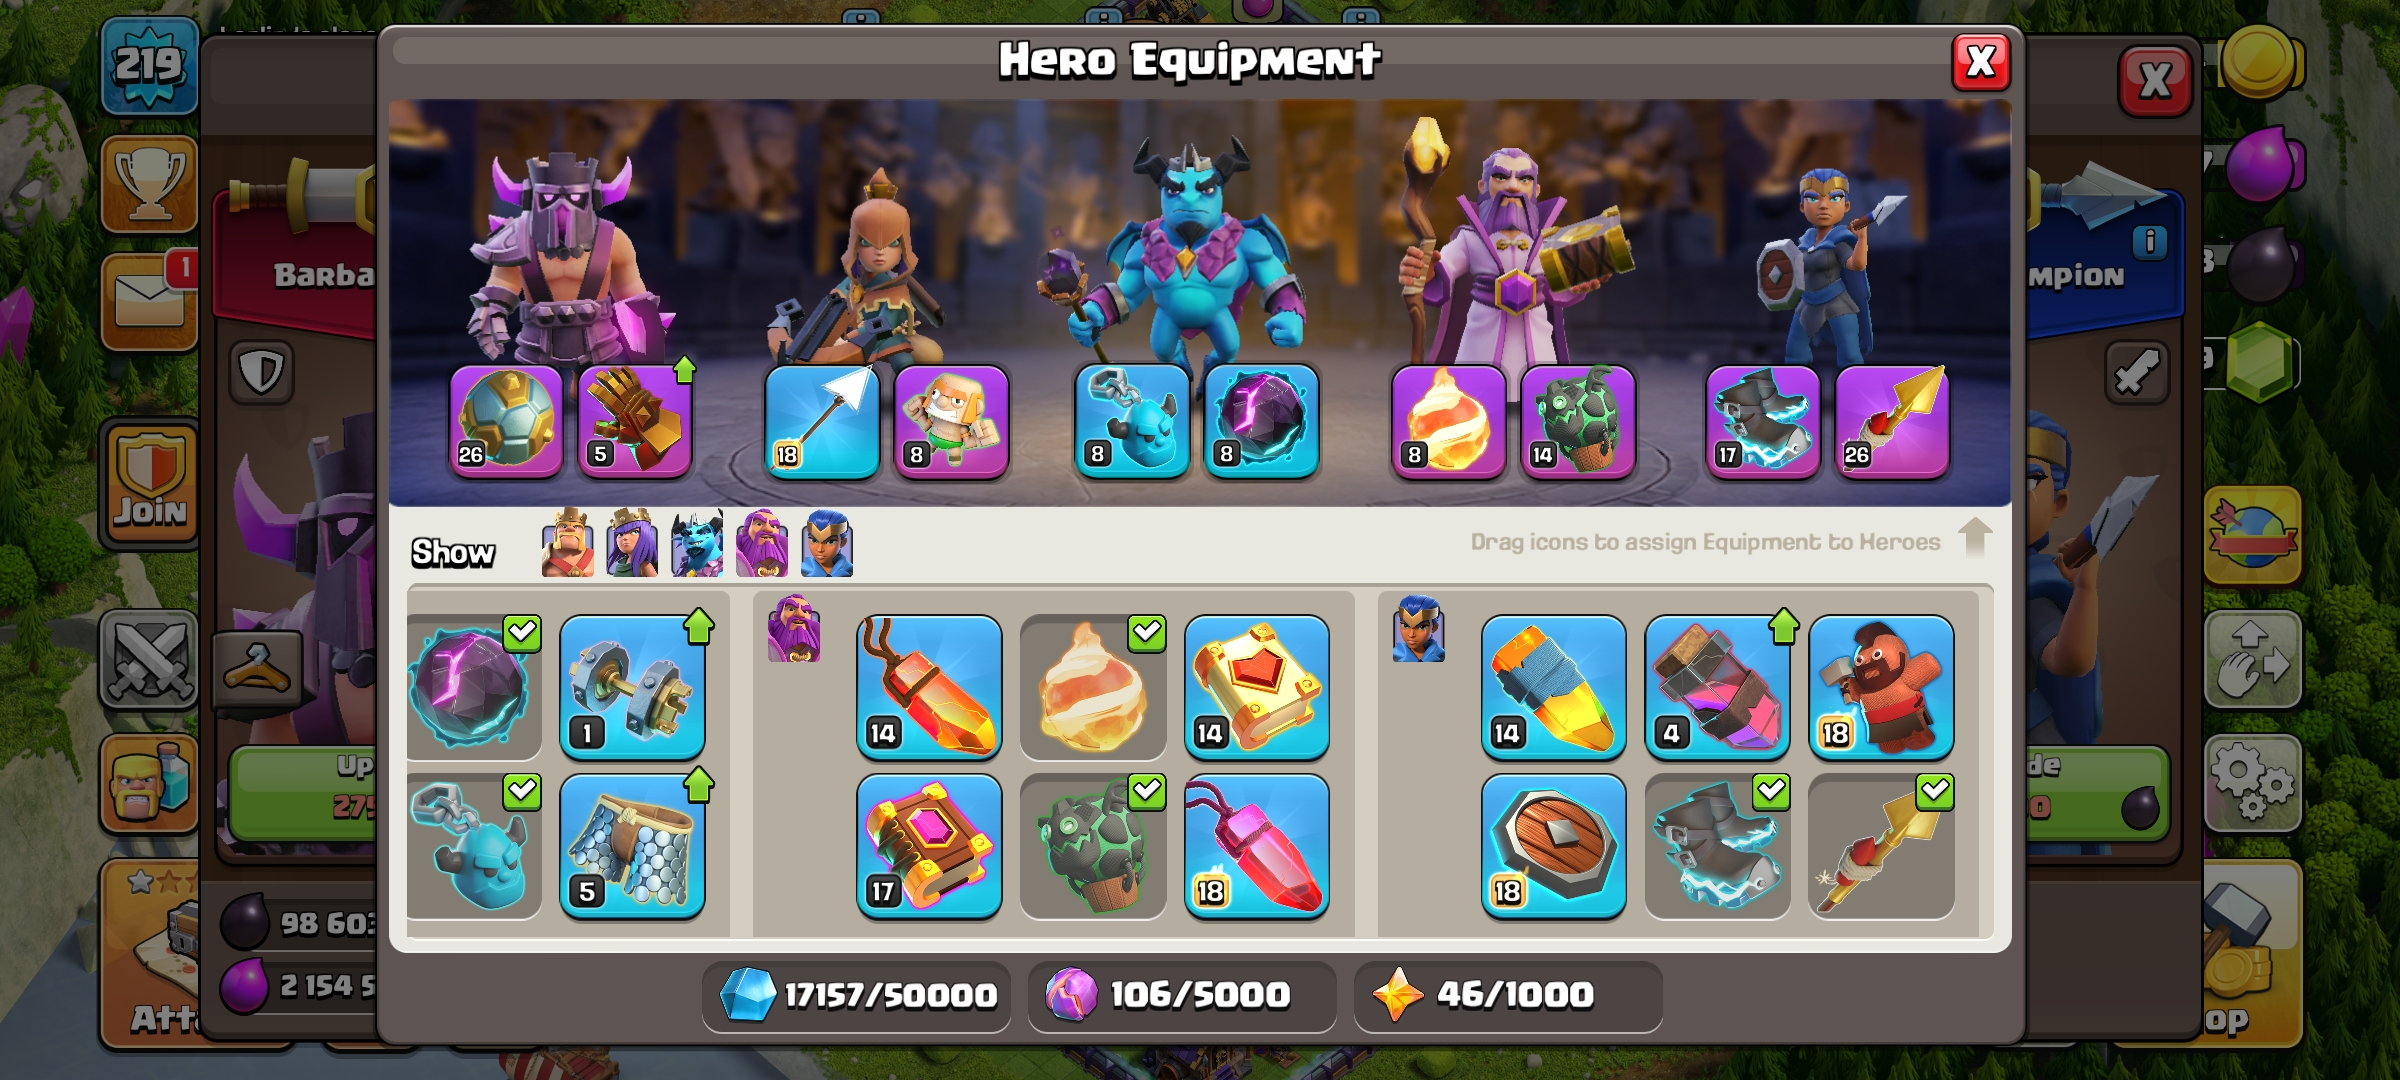Choose the level 14 Eternal Tome
The width and height of the screenshot is (2400, 1080).
(x=1257, y=688)
